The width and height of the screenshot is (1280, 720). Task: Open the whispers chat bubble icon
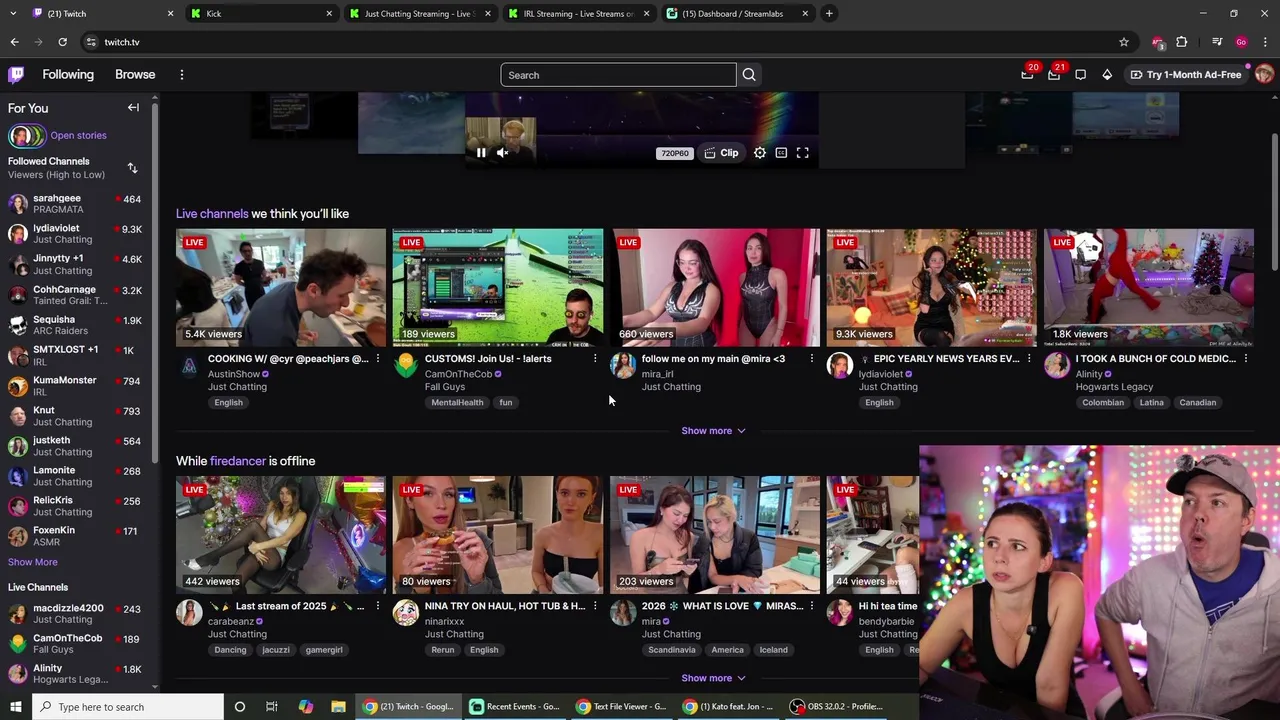(1081, 75)
